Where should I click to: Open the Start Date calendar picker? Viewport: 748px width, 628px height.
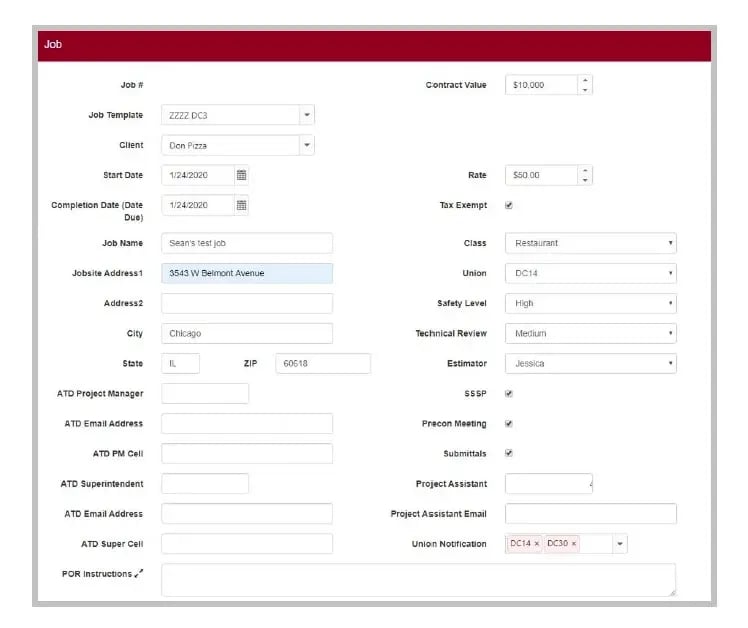tap(241, 175)
